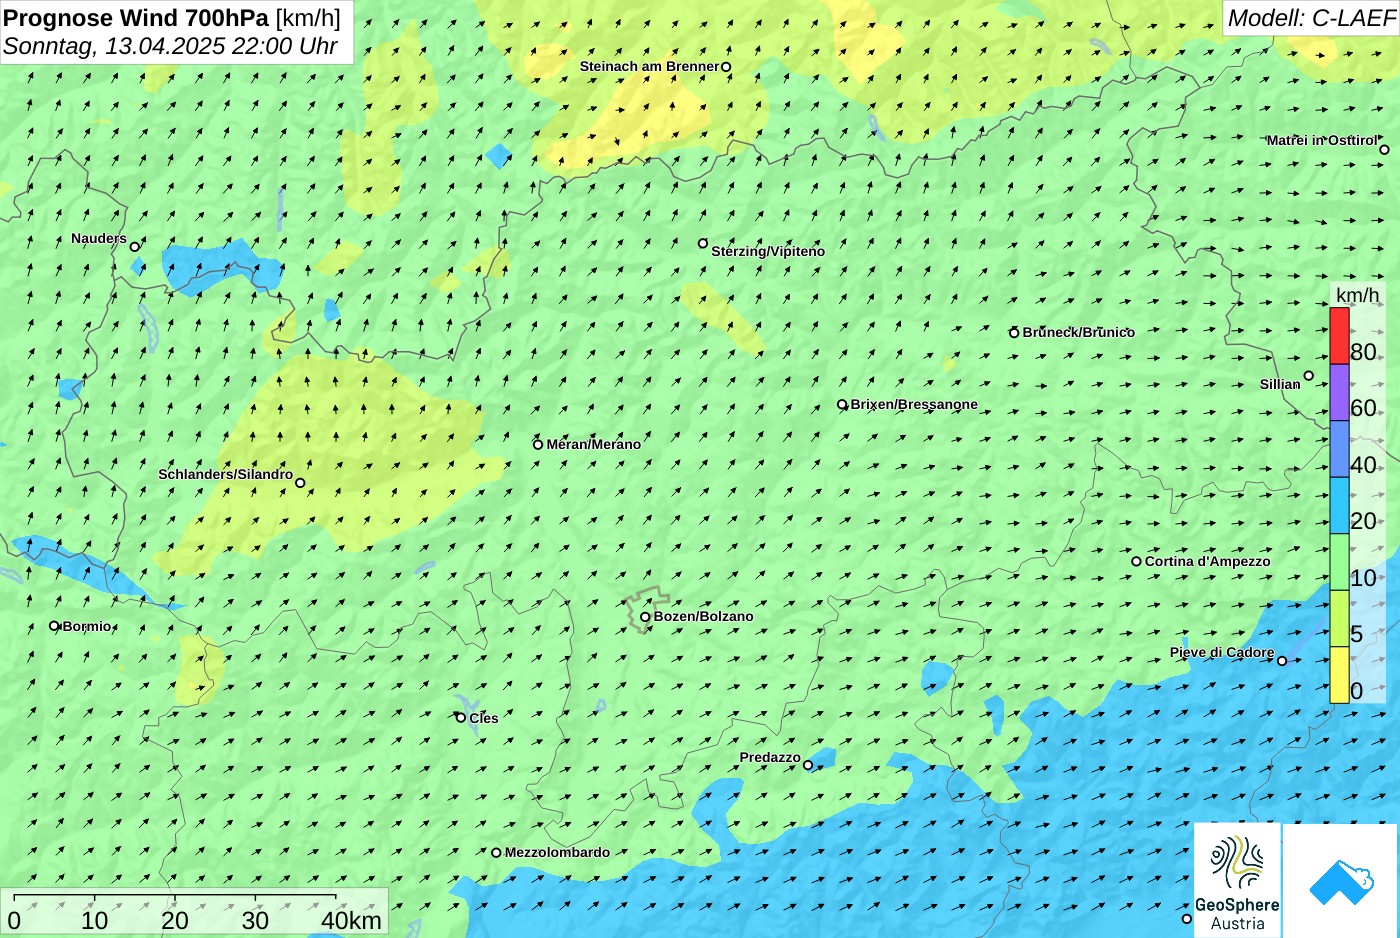This screenshot has height=938, width=1400.
Task: Select the Meran/Merano map marker
Action: (538, 444)
